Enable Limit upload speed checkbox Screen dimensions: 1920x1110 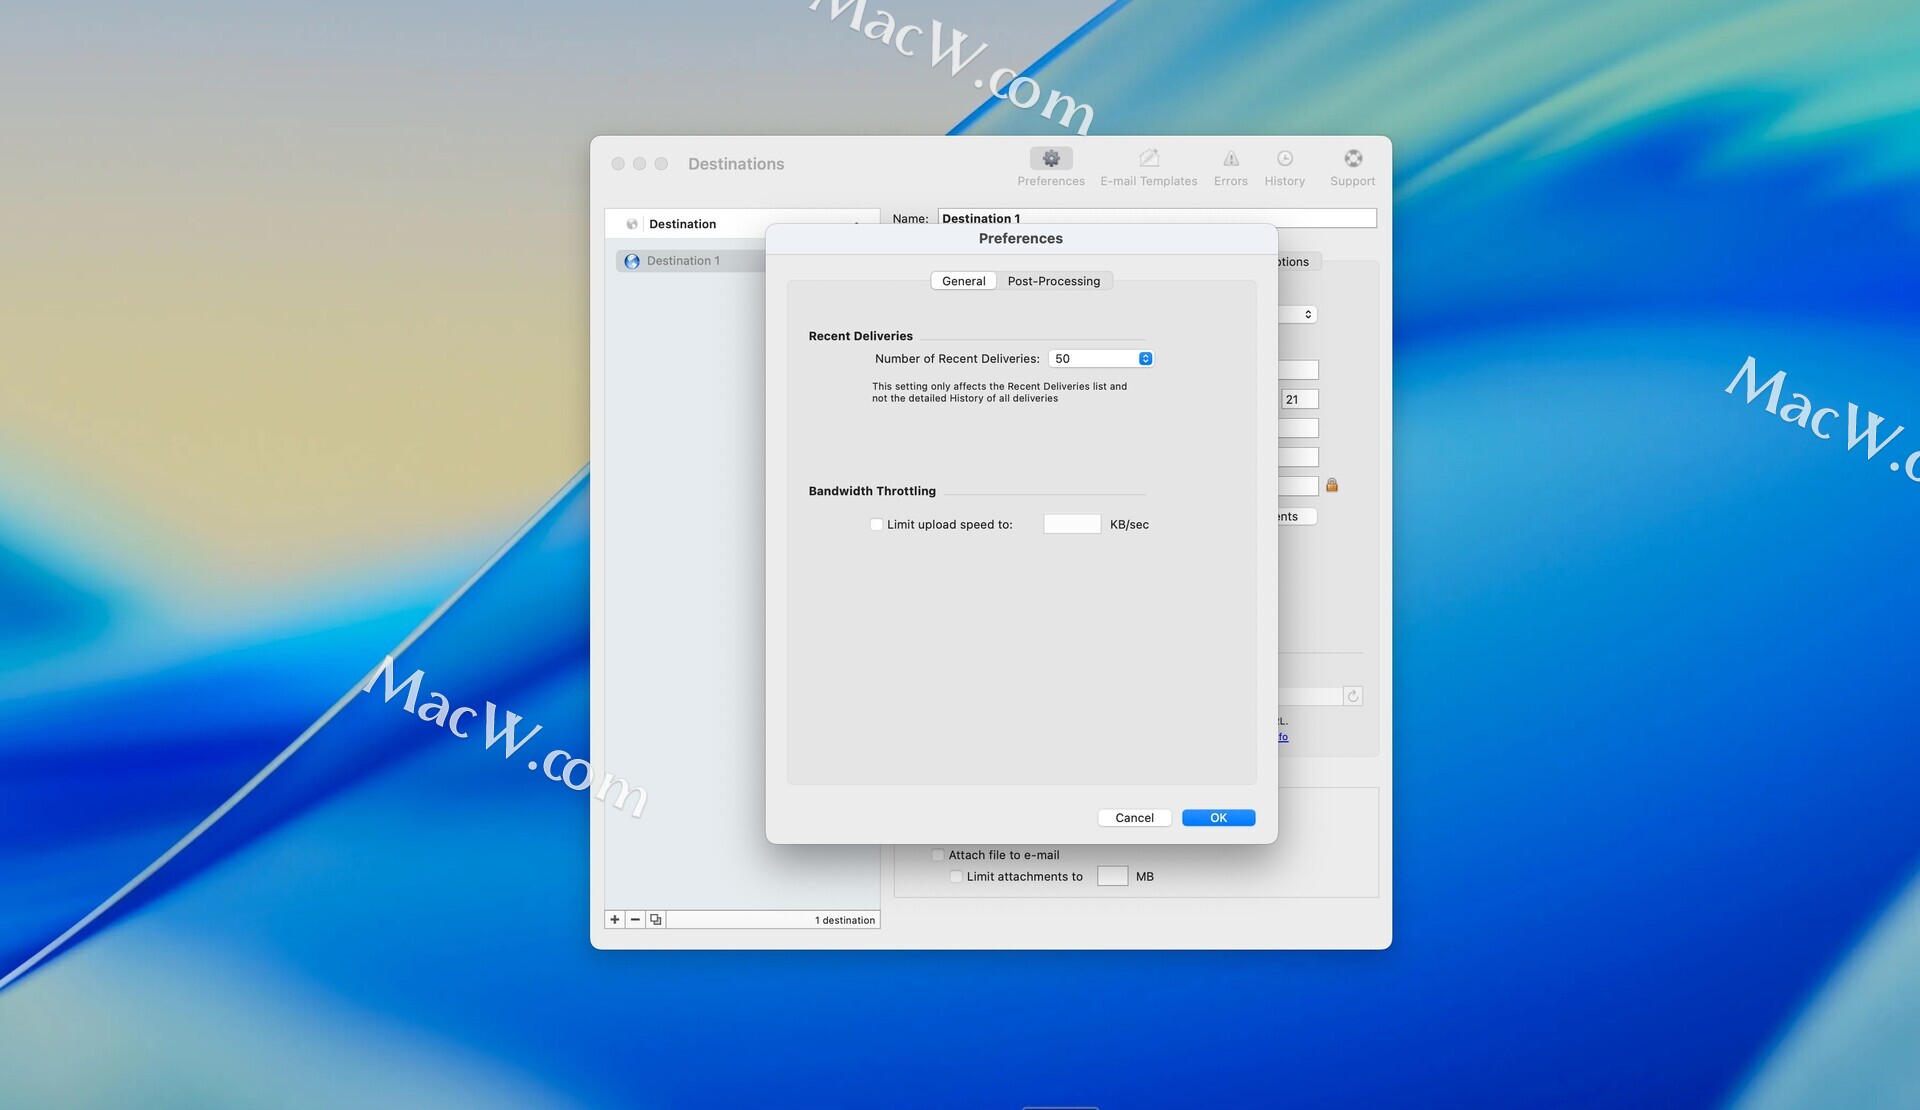click(x=877, y=524)
